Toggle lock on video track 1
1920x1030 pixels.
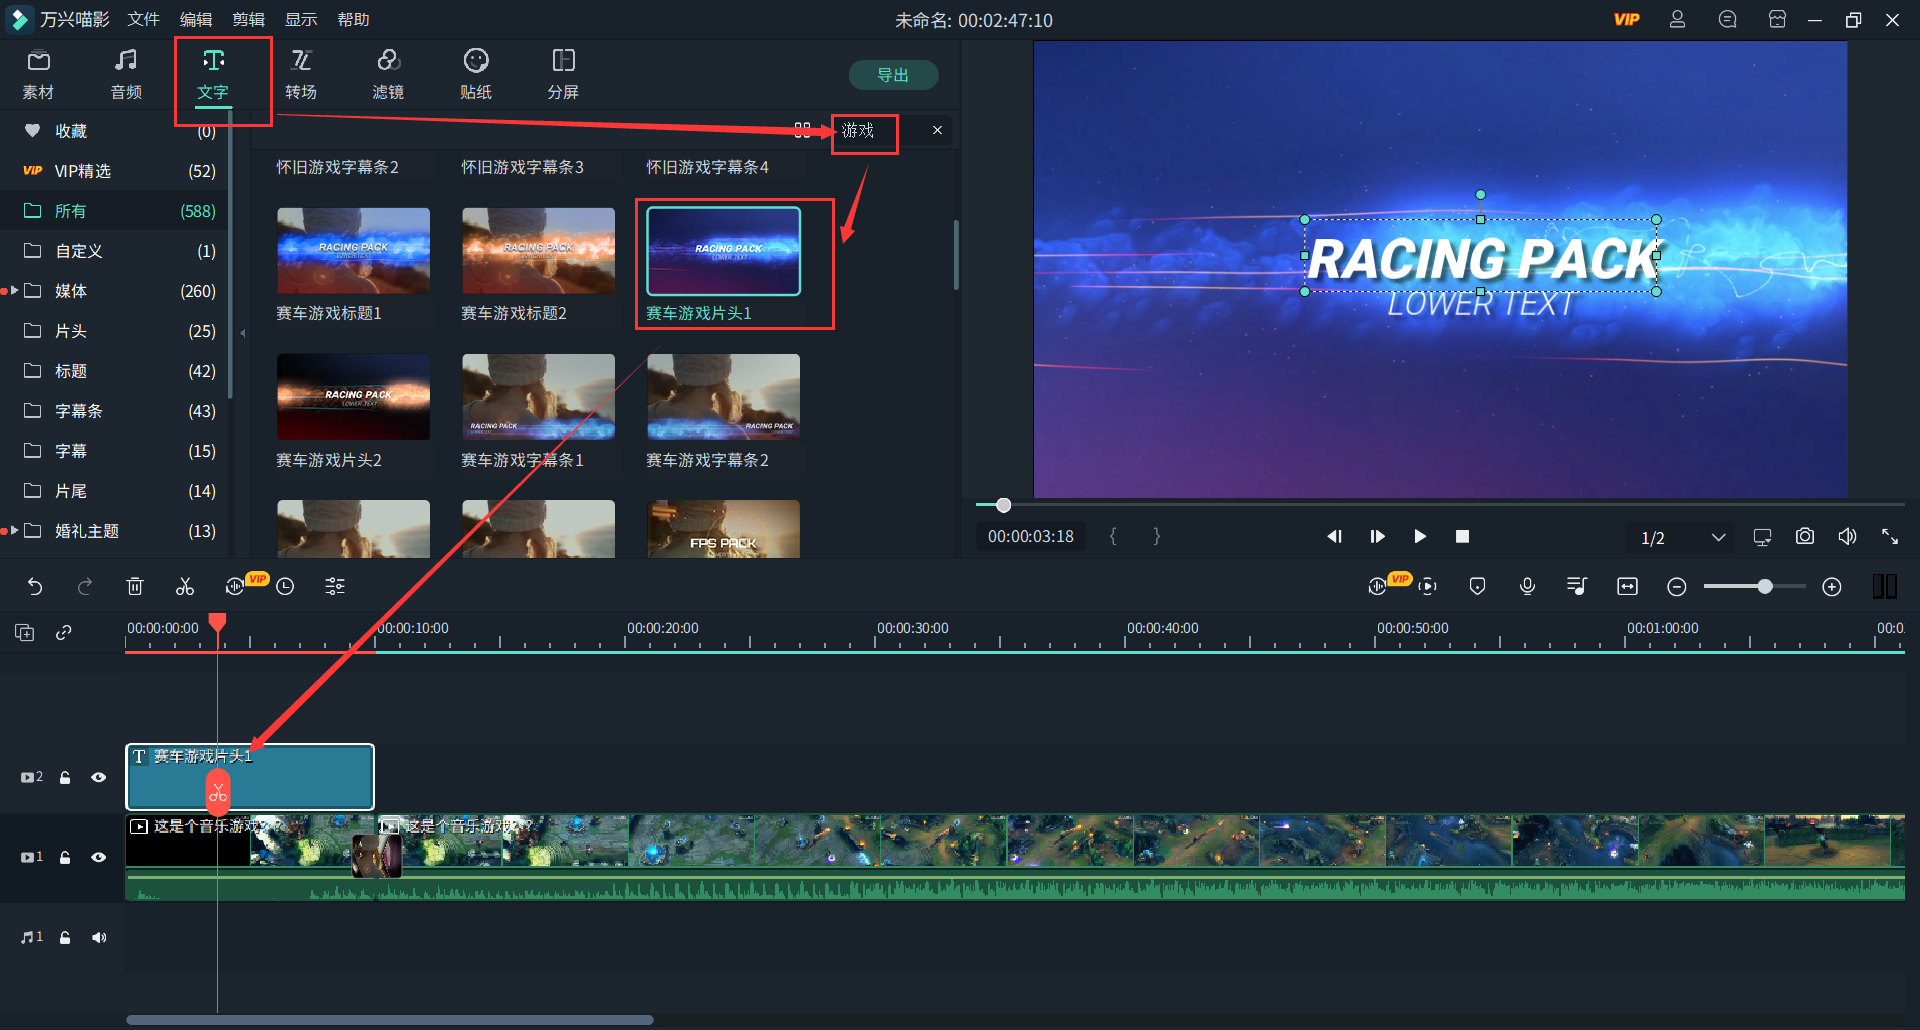[65, 857]
